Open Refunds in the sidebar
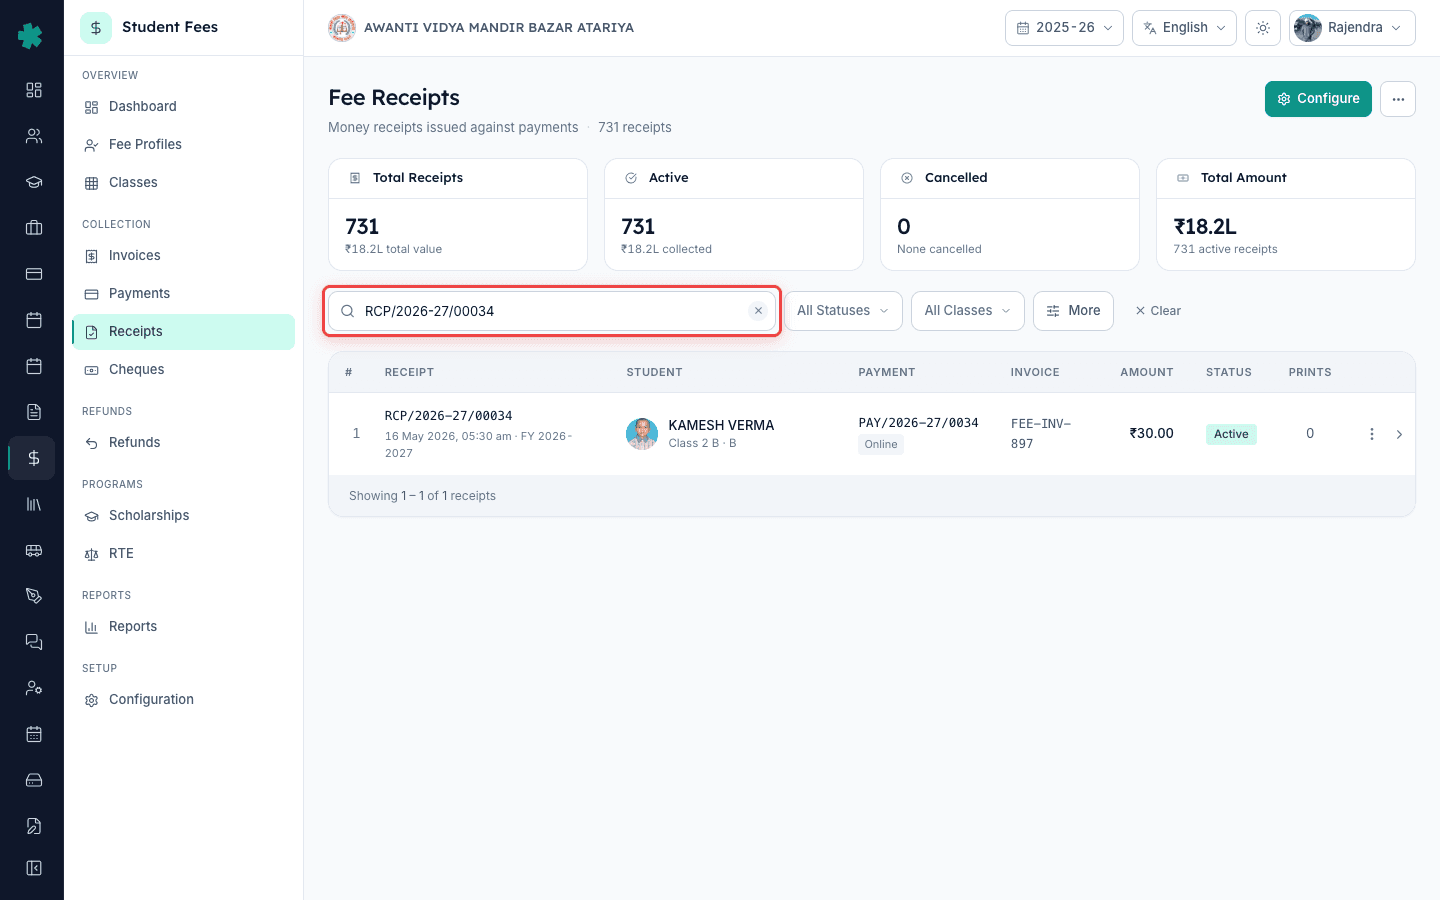Screen dimensions: 1440x900 [184, 443]
